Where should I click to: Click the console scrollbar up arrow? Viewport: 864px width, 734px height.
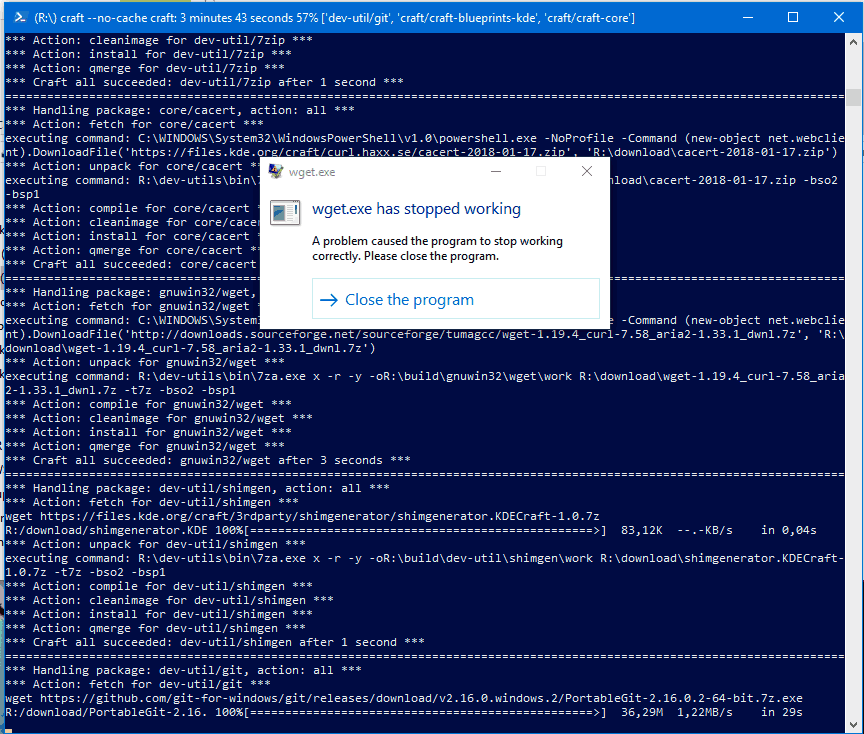click(854, 41)
